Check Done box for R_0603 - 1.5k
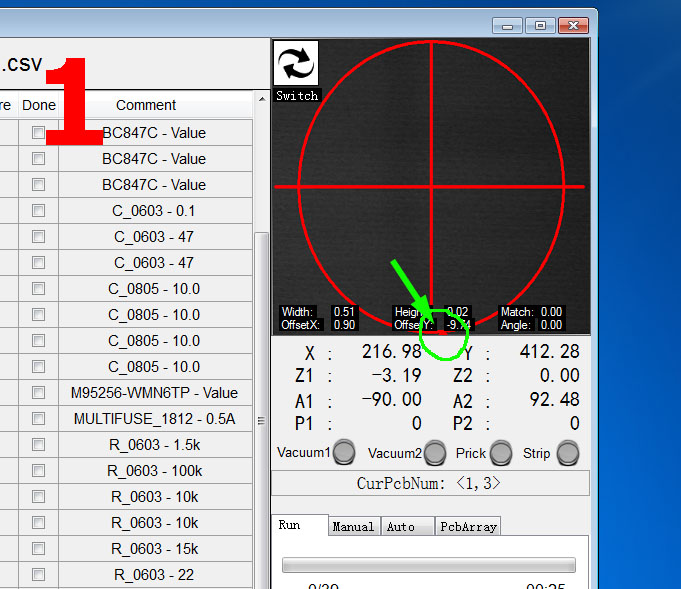 [x=38, y=444]
